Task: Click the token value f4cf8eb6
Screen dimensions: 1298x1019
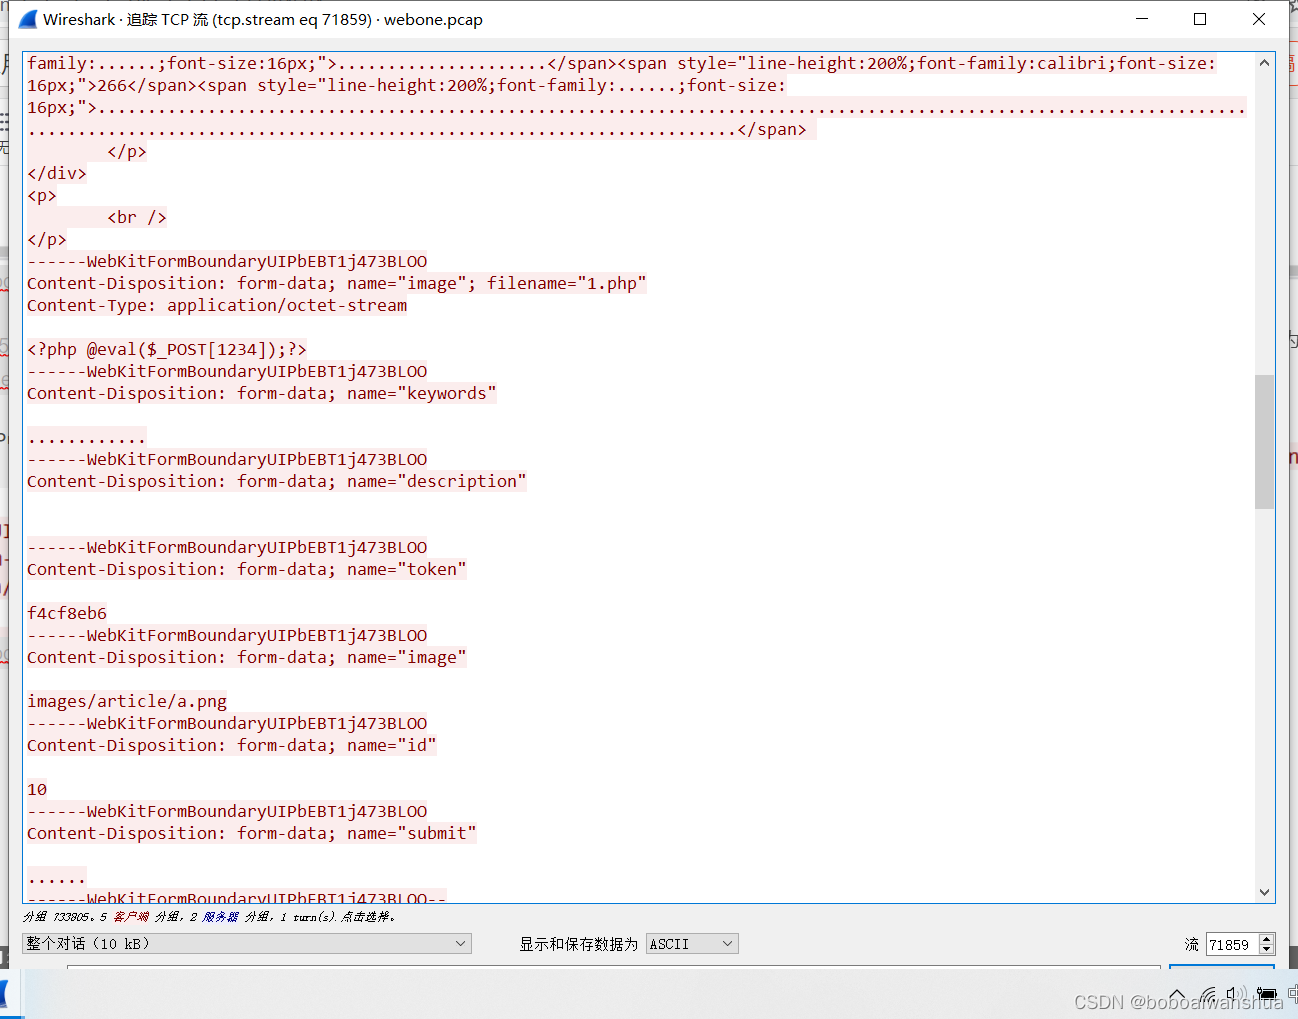Action: coord(67,613)
